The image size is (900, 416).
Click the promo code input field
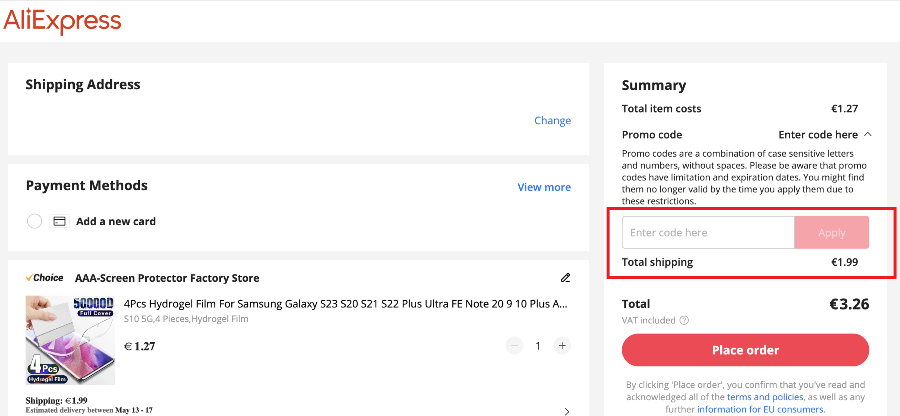coord(708,233)
